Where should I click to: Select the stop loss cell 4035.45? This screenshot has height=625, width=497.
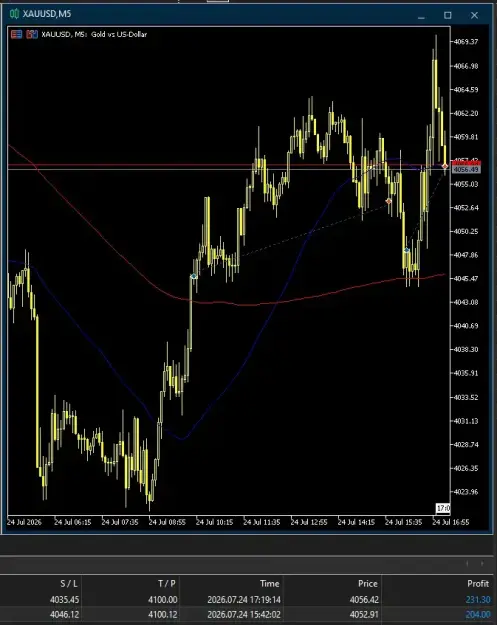click(64, 599)
